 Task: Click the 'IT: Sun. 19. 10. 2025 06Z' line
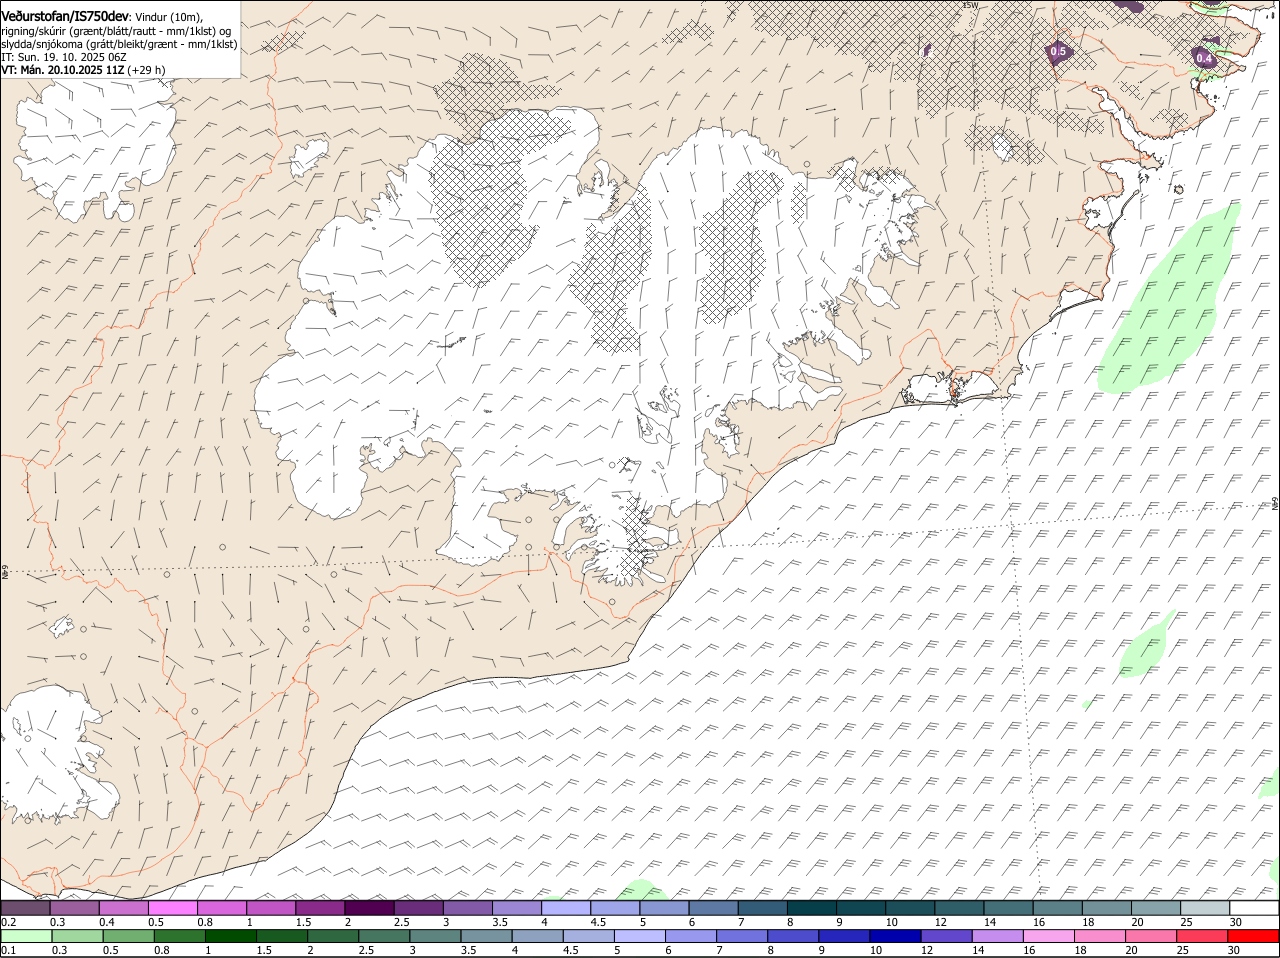click(64, 57)
